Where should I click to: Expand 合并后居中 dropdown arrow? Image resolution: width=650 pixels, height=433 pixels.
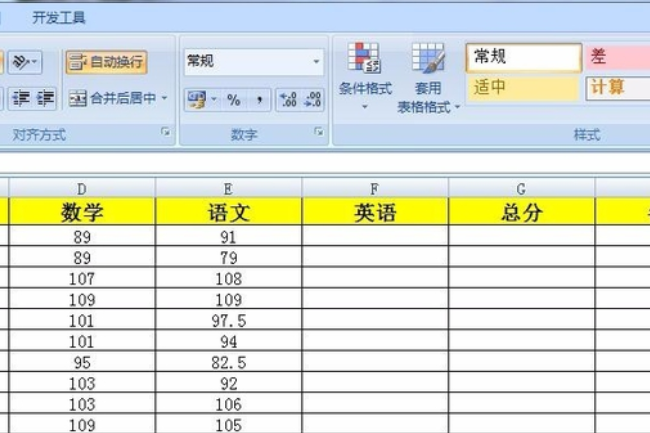[x=165, y=99]
